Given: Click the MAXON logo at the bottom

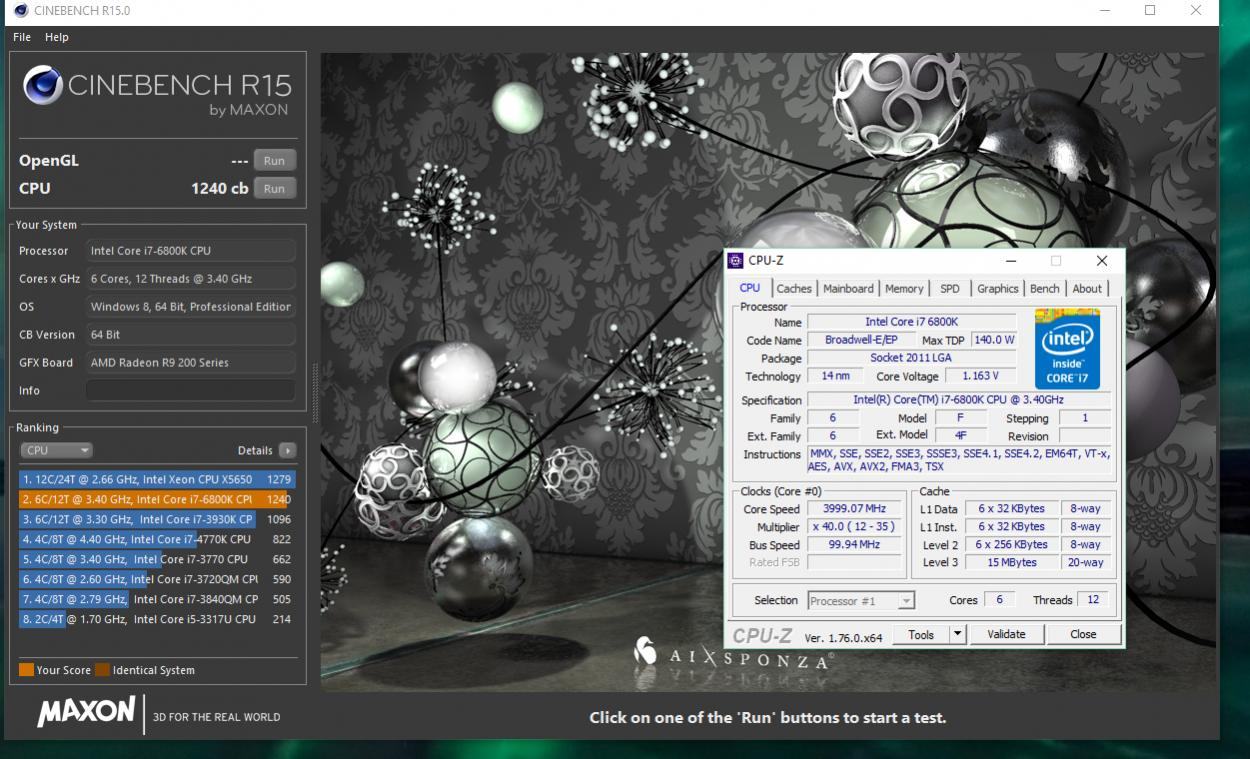Looking at the screenshot, I should click(86, 712).
